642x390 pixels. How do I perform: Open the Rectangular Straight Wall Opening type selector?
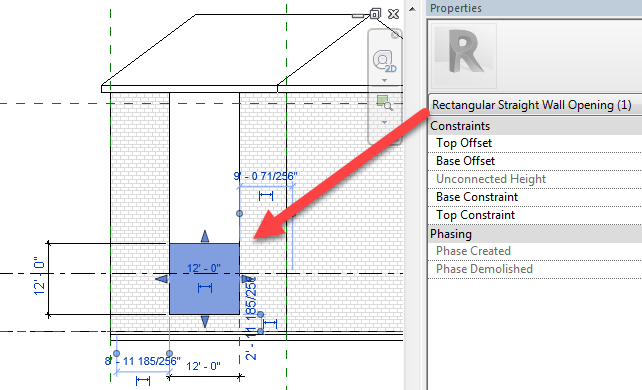[535, 105]
